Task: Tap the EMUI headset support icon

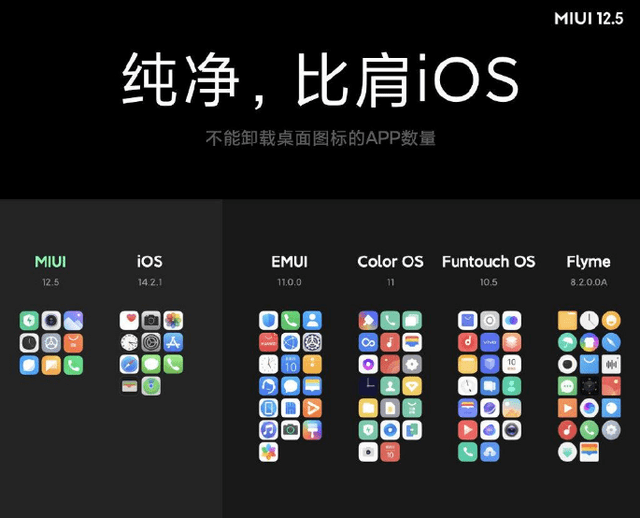Action: [x=269, y=386]
